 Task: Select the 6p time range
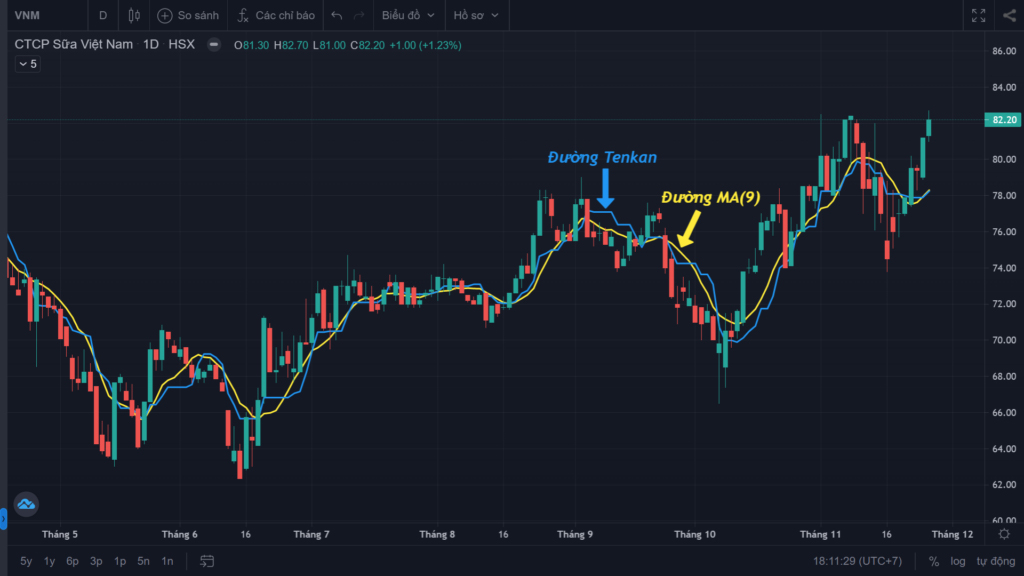[72, 561]
